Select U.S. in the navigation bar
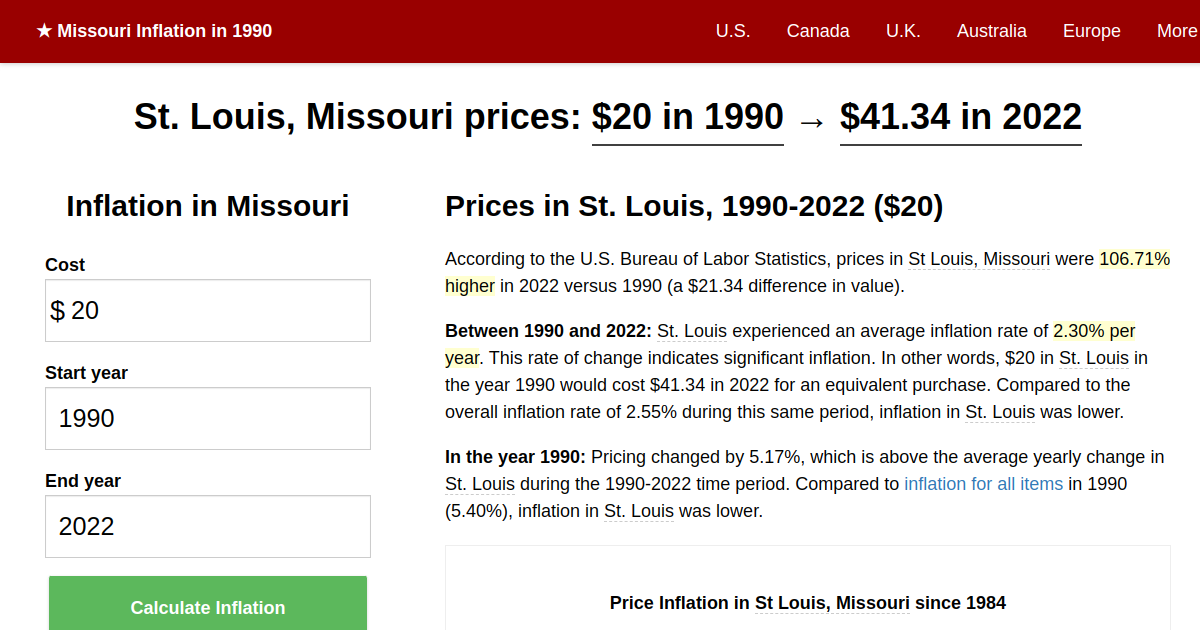This screenshot has width=1200, height=630. (x=733, y=31)
